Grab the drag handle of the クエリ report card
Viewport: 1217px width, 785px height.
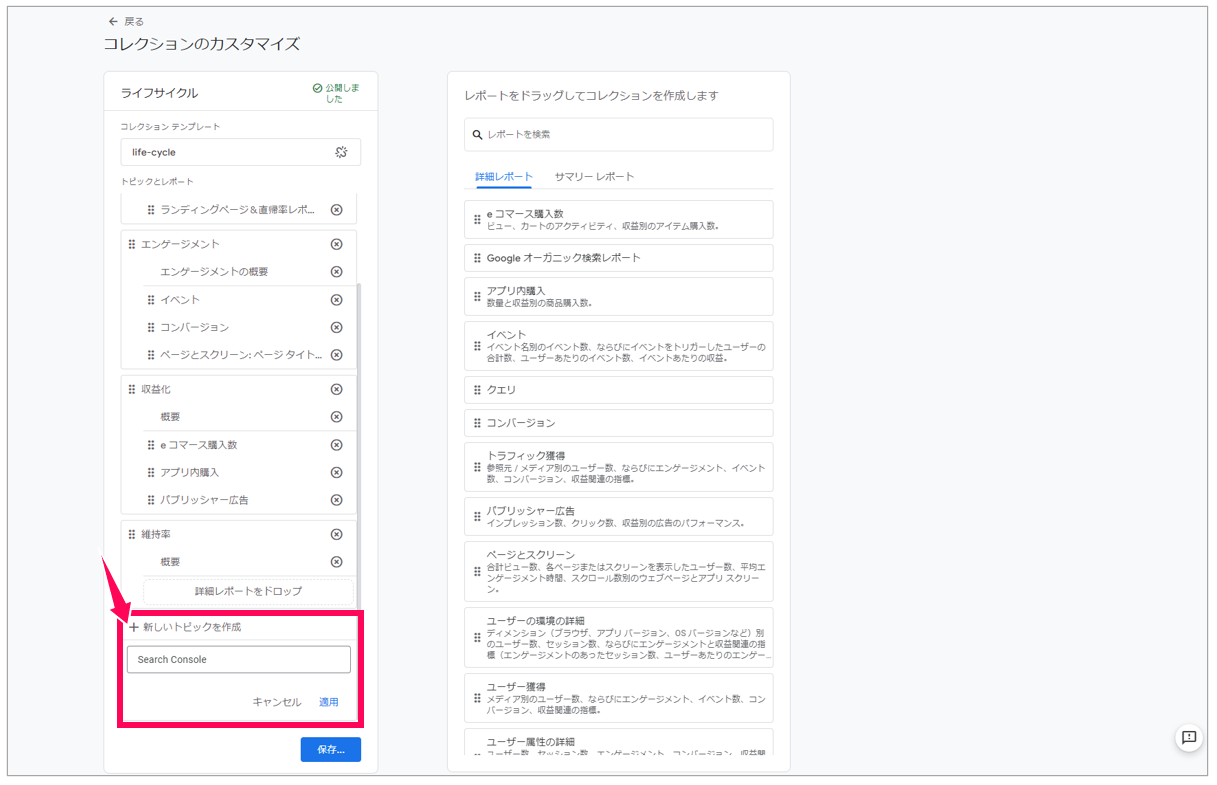477,390
